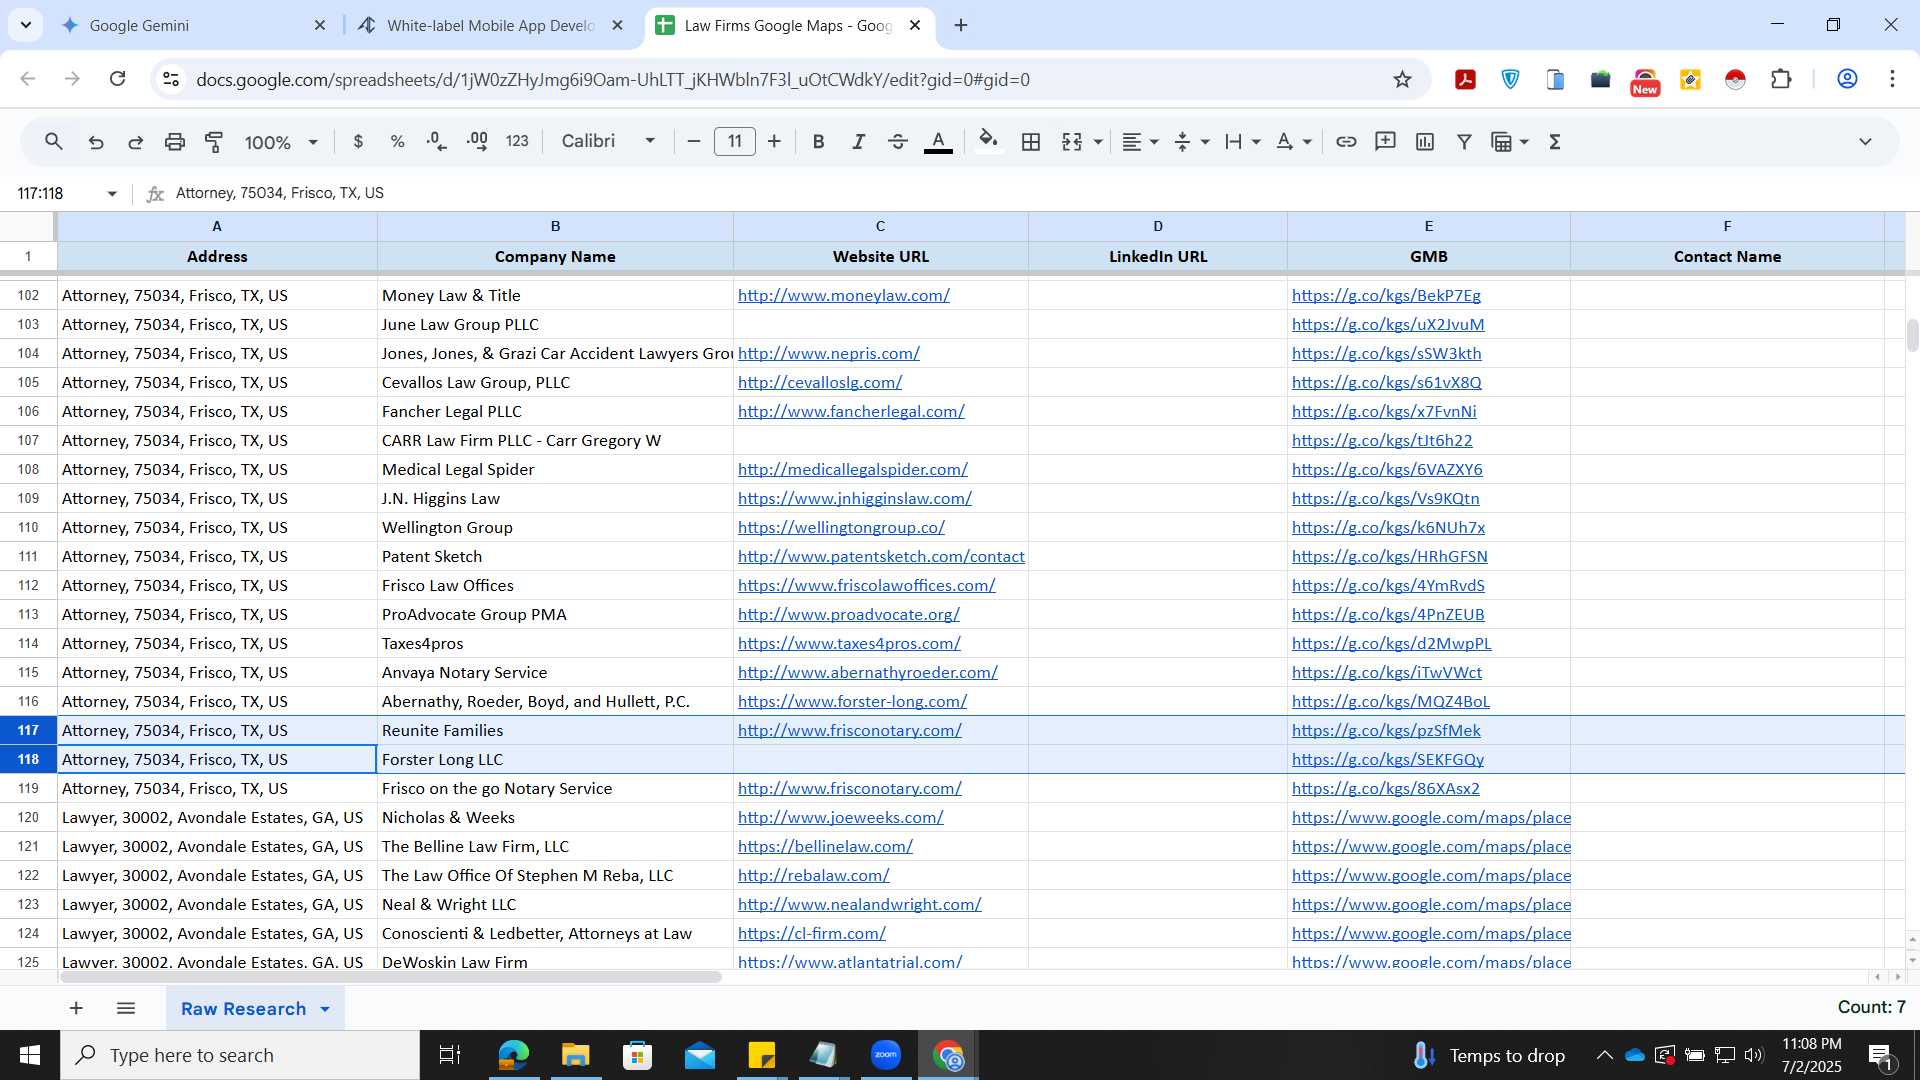This screenshot has height=1080, width=1920.
Task: Open the Chrome profile icon
Action: (x=1847, y=79)
